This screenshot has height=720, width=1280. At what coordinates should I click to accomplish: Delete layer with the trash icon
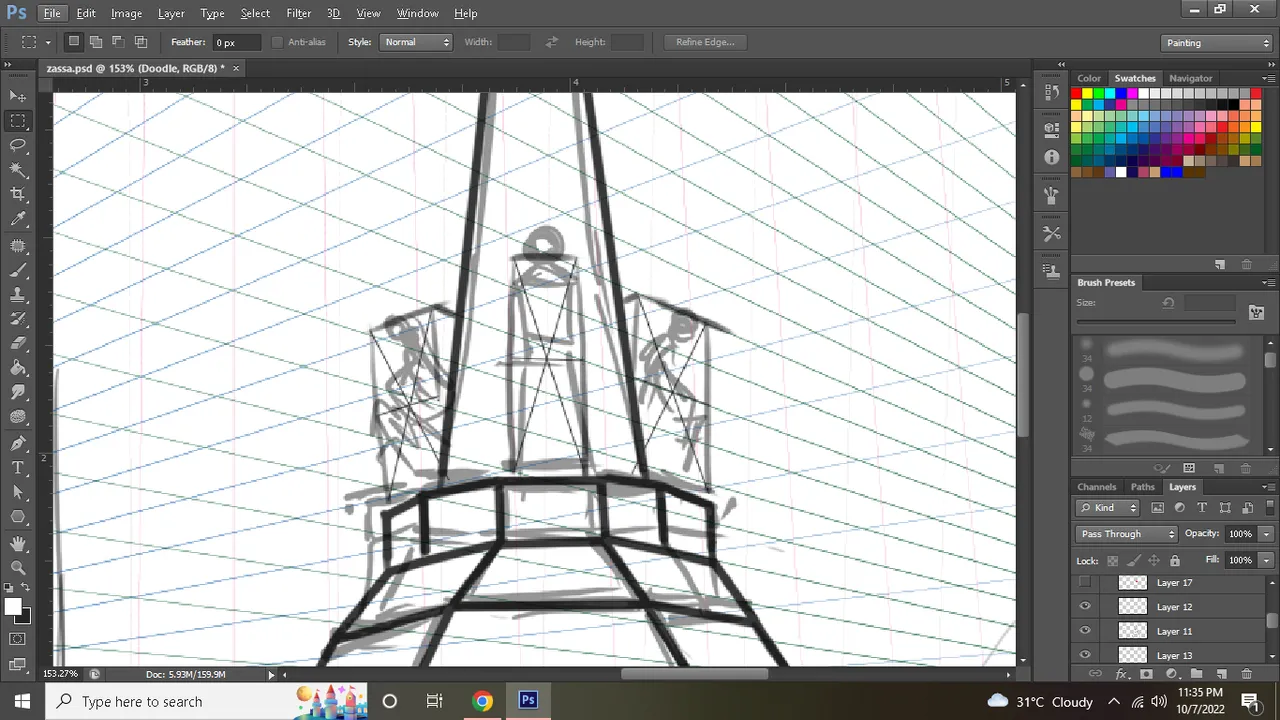(x=1246, y=674)
